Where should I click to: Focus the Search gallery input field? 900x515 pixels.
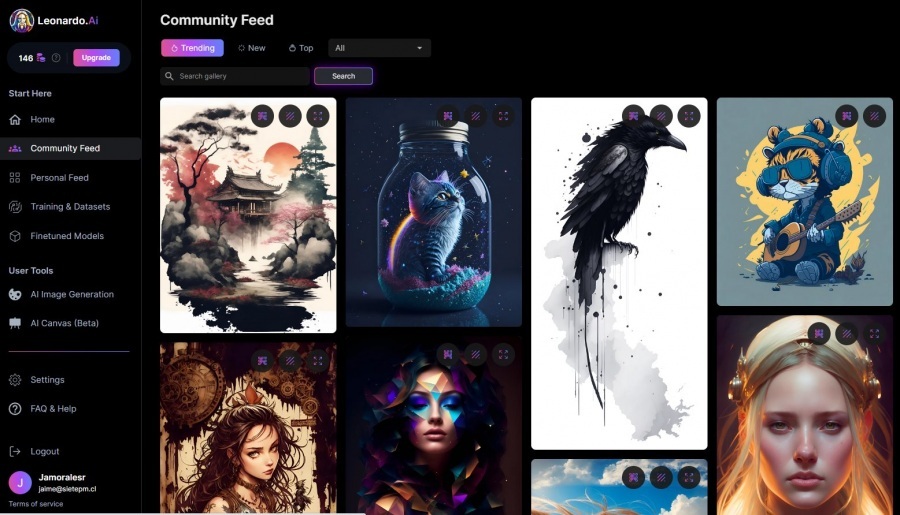(235, 76)
